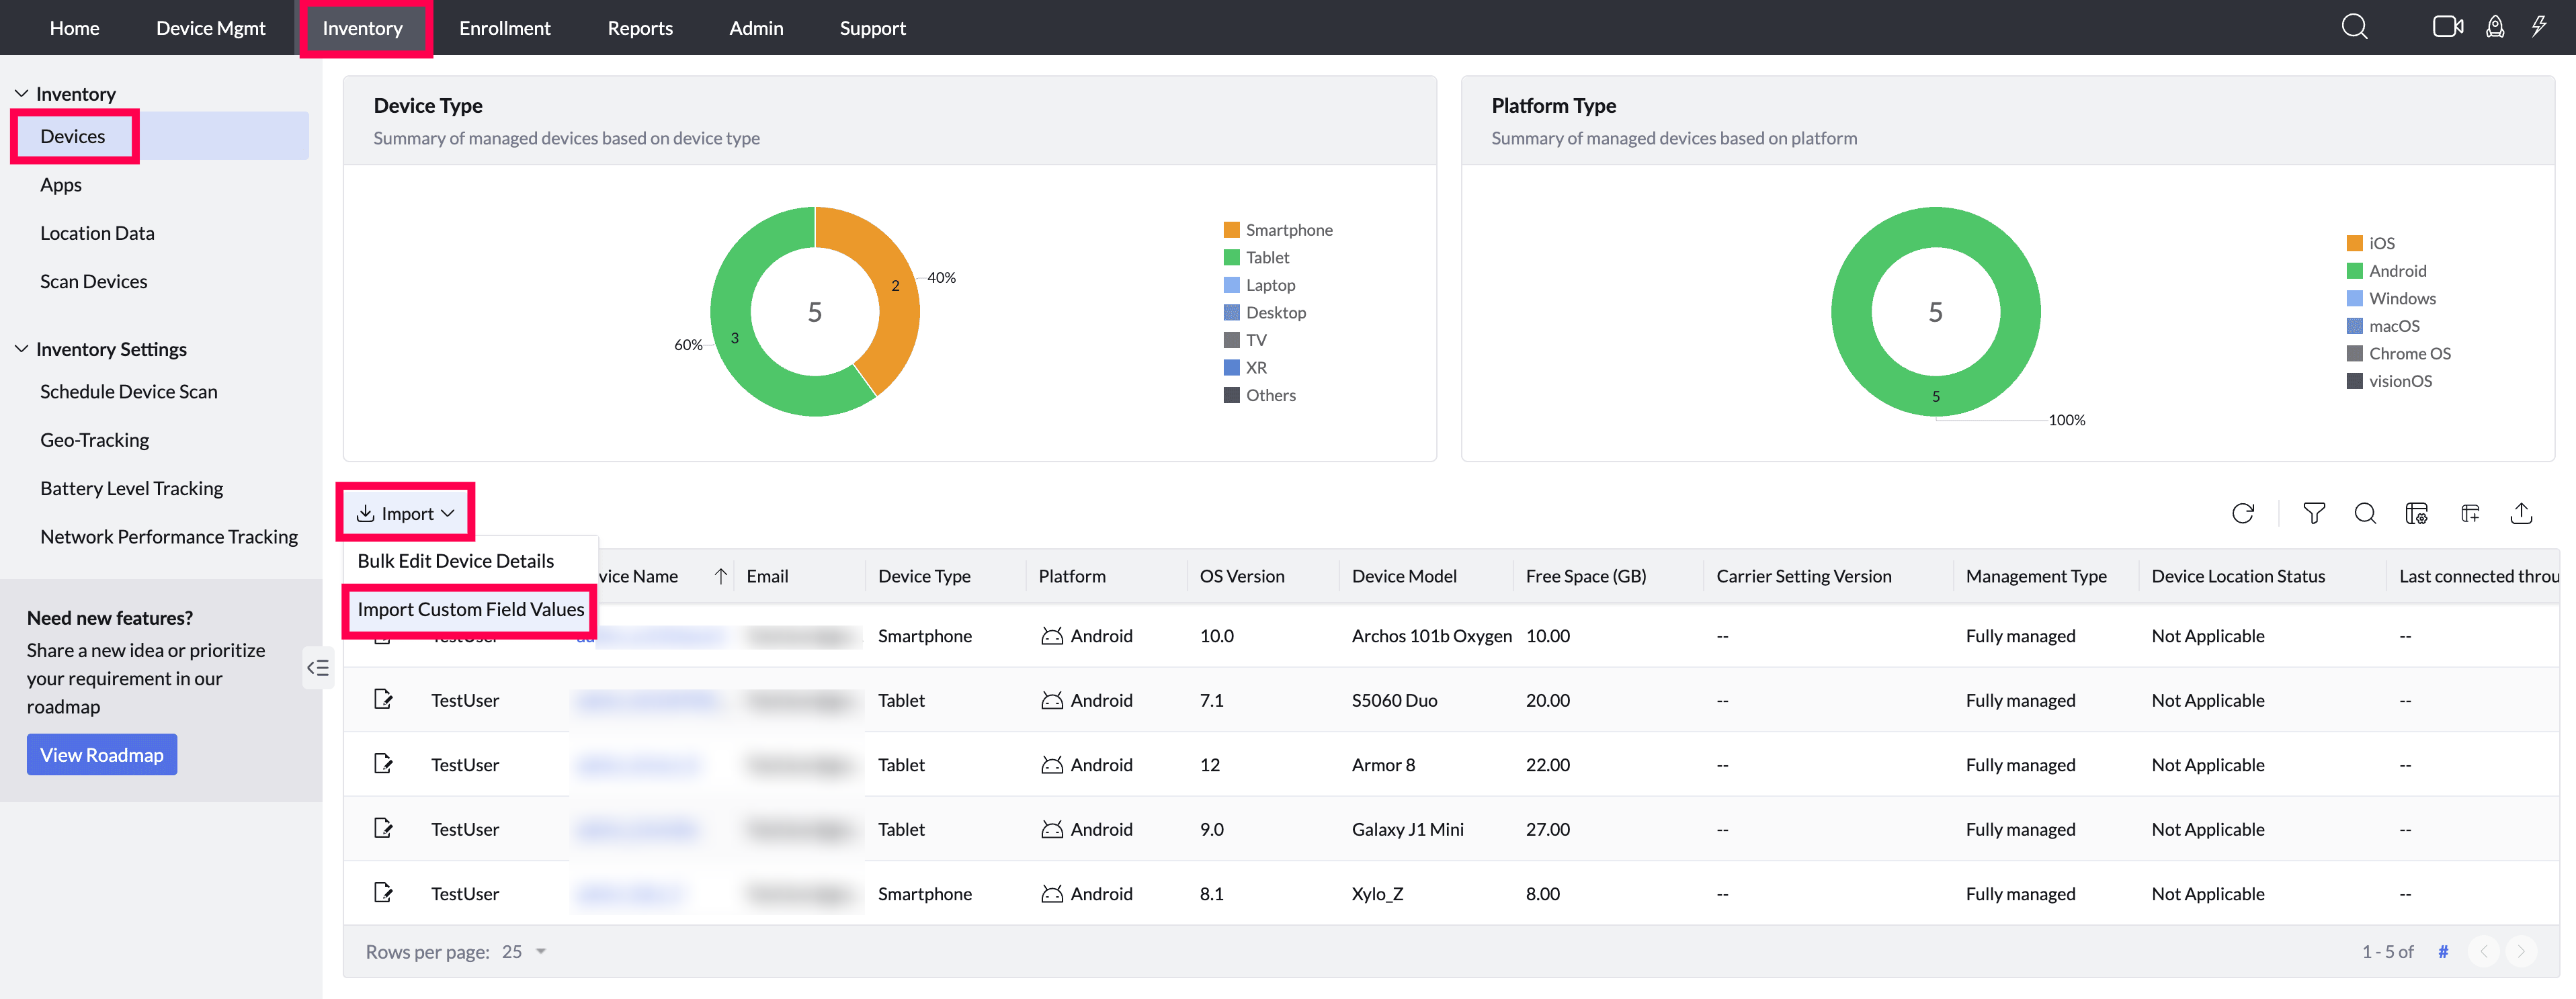
Task: Refresh the device table
Action: [2243, 514]
